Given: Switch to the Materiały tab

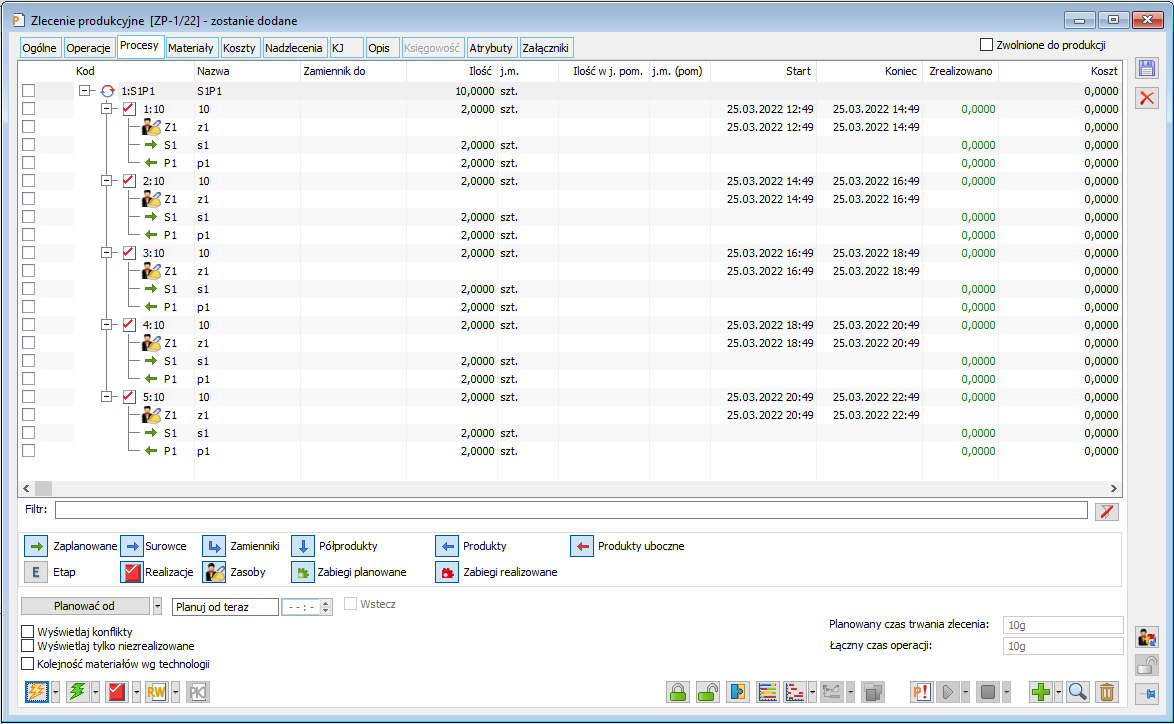Looking at the screenshot, I should (191, 48).
